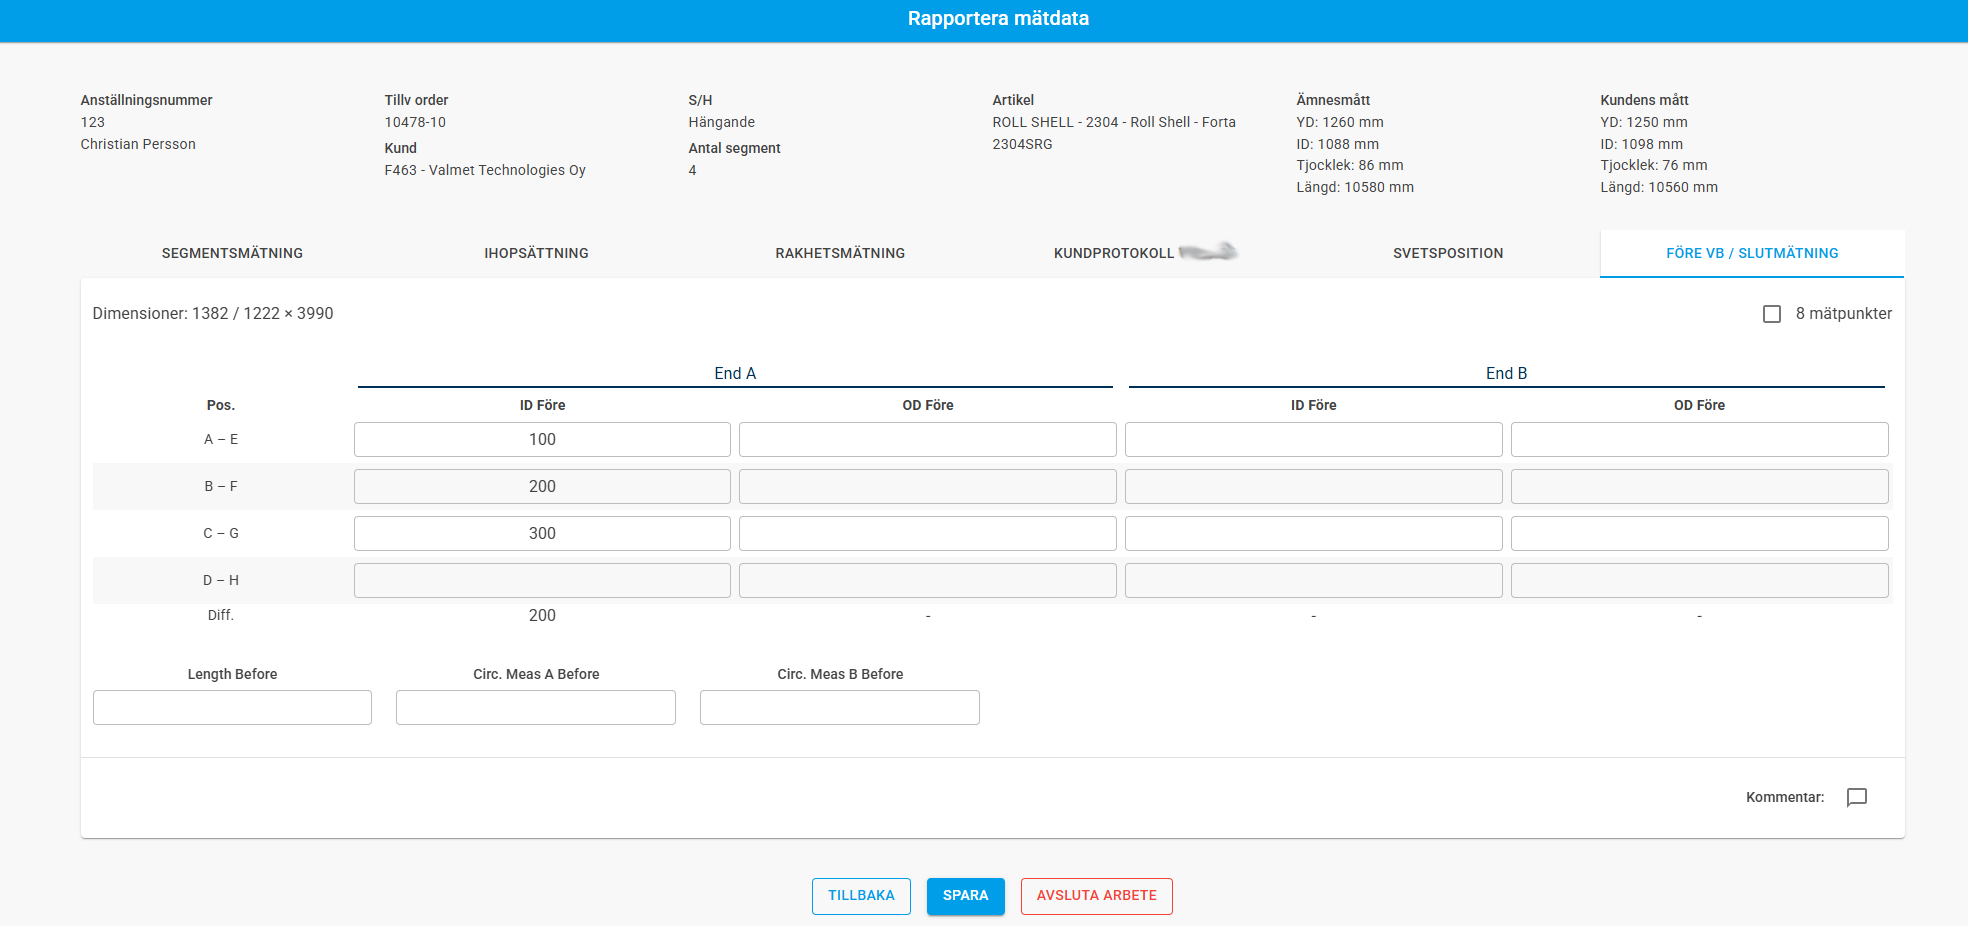Viewport: 1968px width, 926px height.
Task: Click End A OD Före field for B – F
Action: tap(927, 486)
